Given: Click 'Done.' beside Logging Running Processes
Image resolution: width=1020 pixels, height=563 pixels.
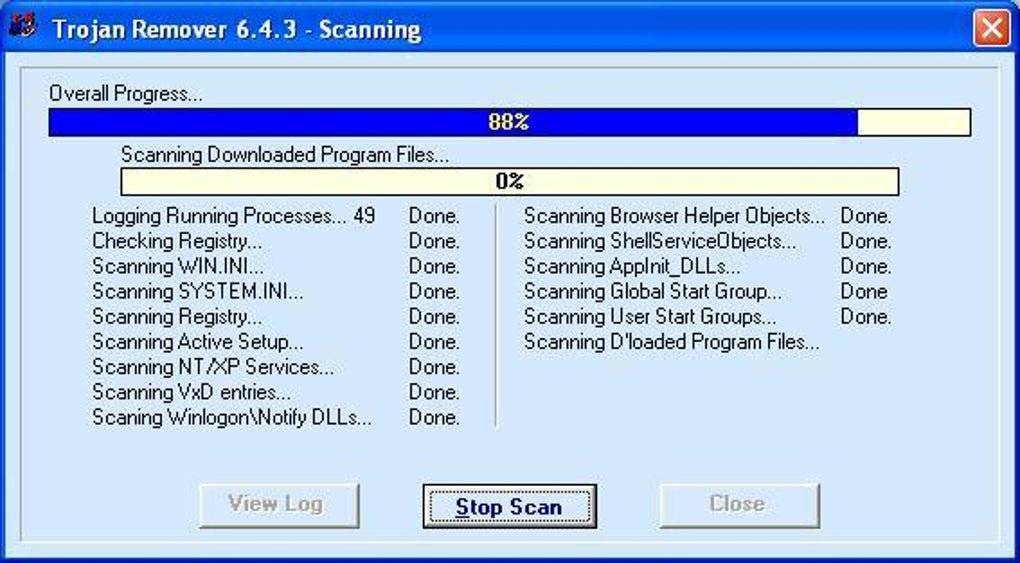Looking at the screenshot, I should point(434,215).
